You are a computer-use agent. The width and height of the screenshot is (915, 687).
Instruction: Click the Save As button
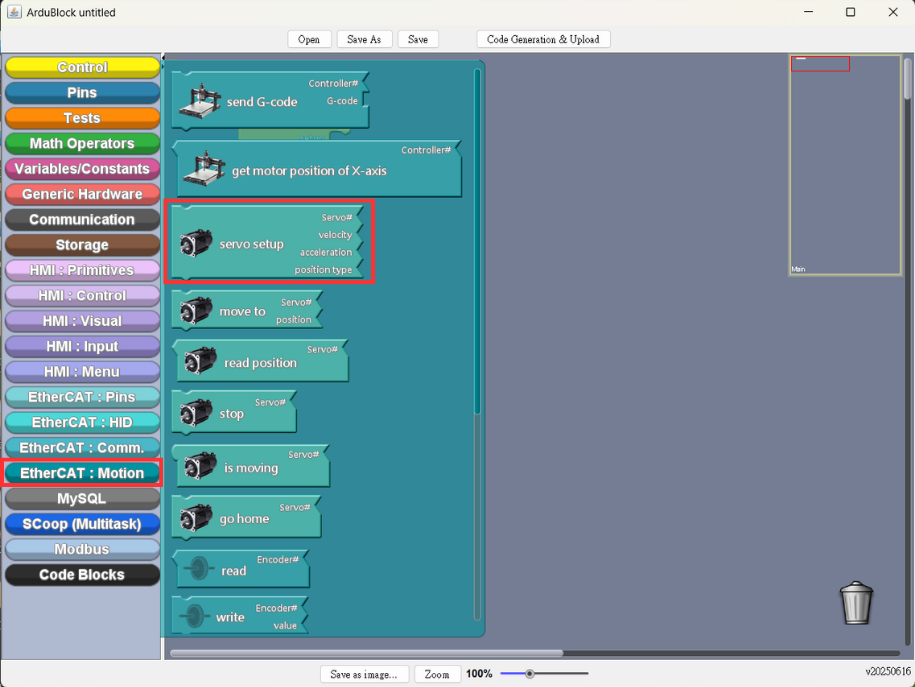(x=364, y=39)
